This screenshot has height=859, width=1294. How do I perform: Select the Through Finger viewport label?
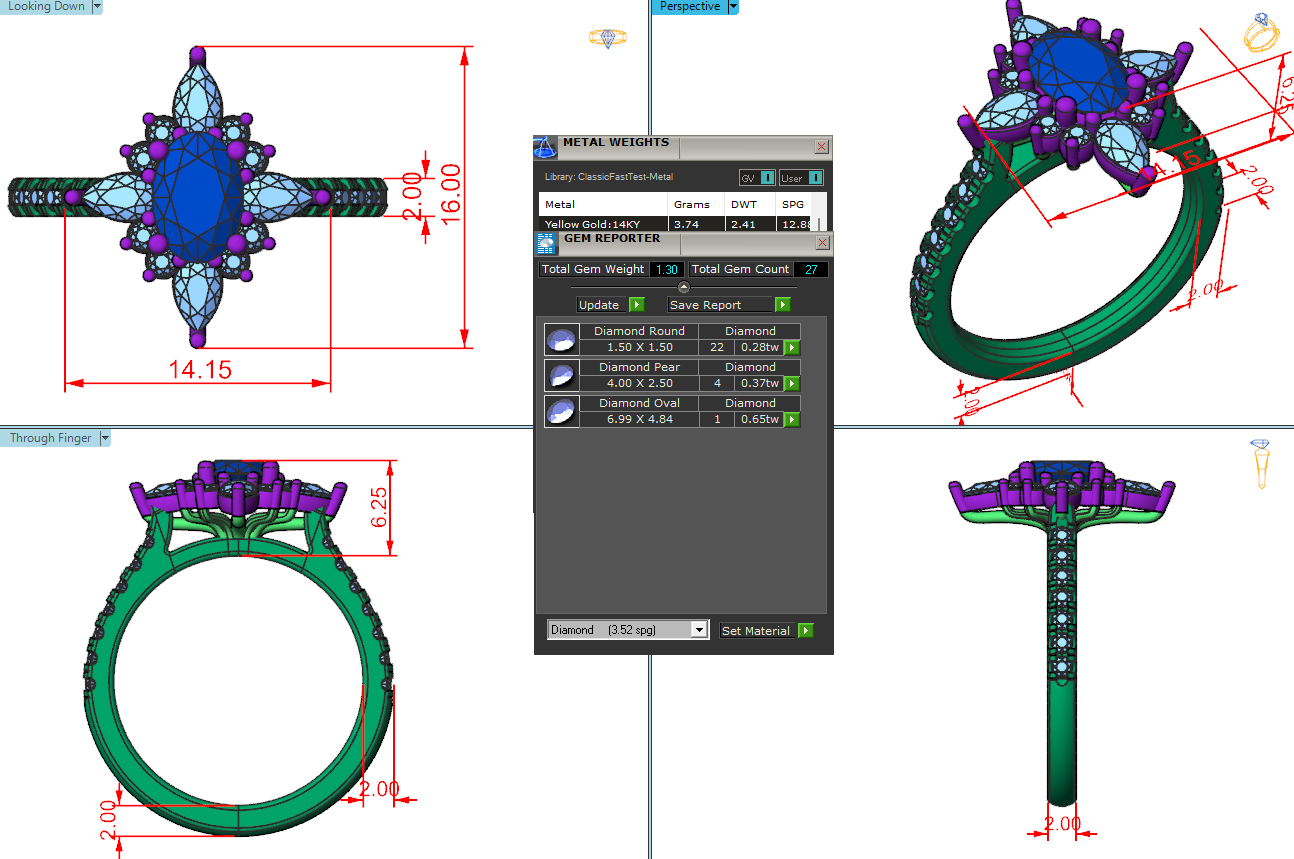click(x=50, y=438)
